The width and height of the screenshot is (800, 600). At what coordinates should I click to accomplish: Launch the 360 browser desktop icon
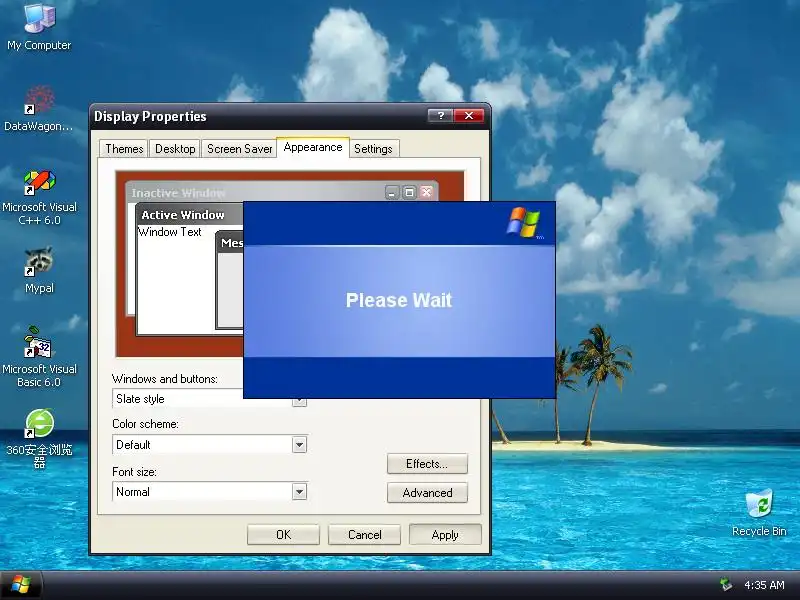39,439
